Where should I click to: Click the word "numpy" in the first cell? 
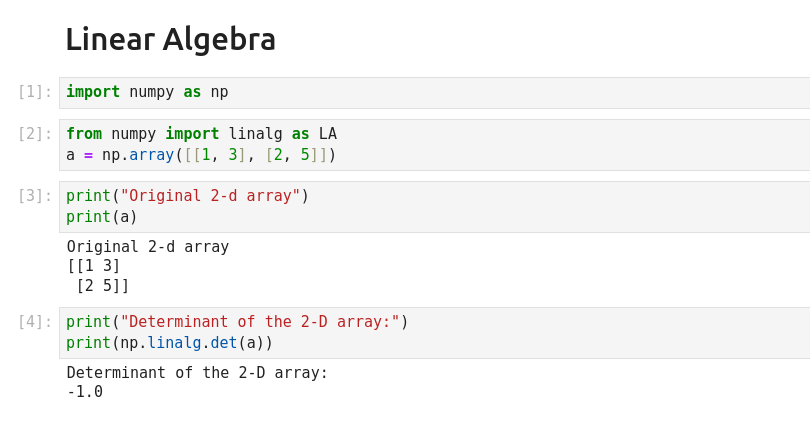click(151, 92)
